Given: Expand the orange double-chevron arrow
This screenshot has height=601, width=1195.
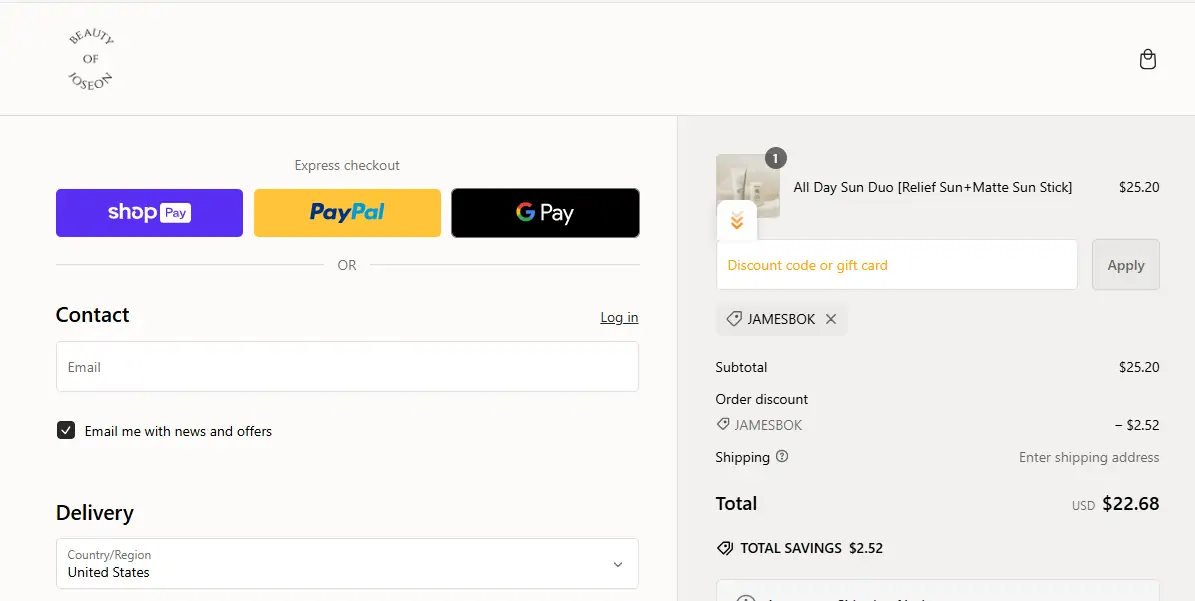Looking at the screenshot, I should [x=737, y=221].
